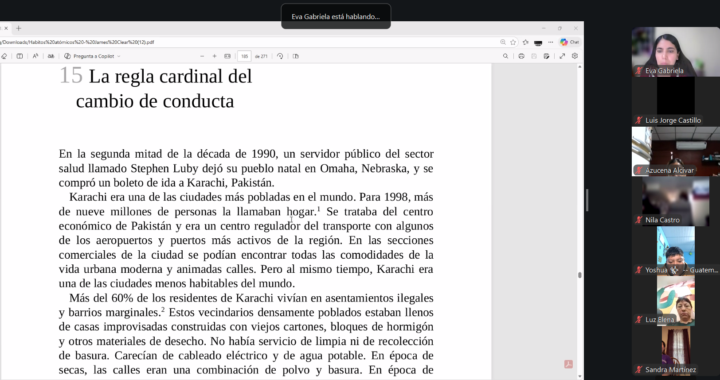Image resolution: width=720 pixels, height=380 pixels.
Task: Activate the read aloud tool
Action: click(51, 56)
